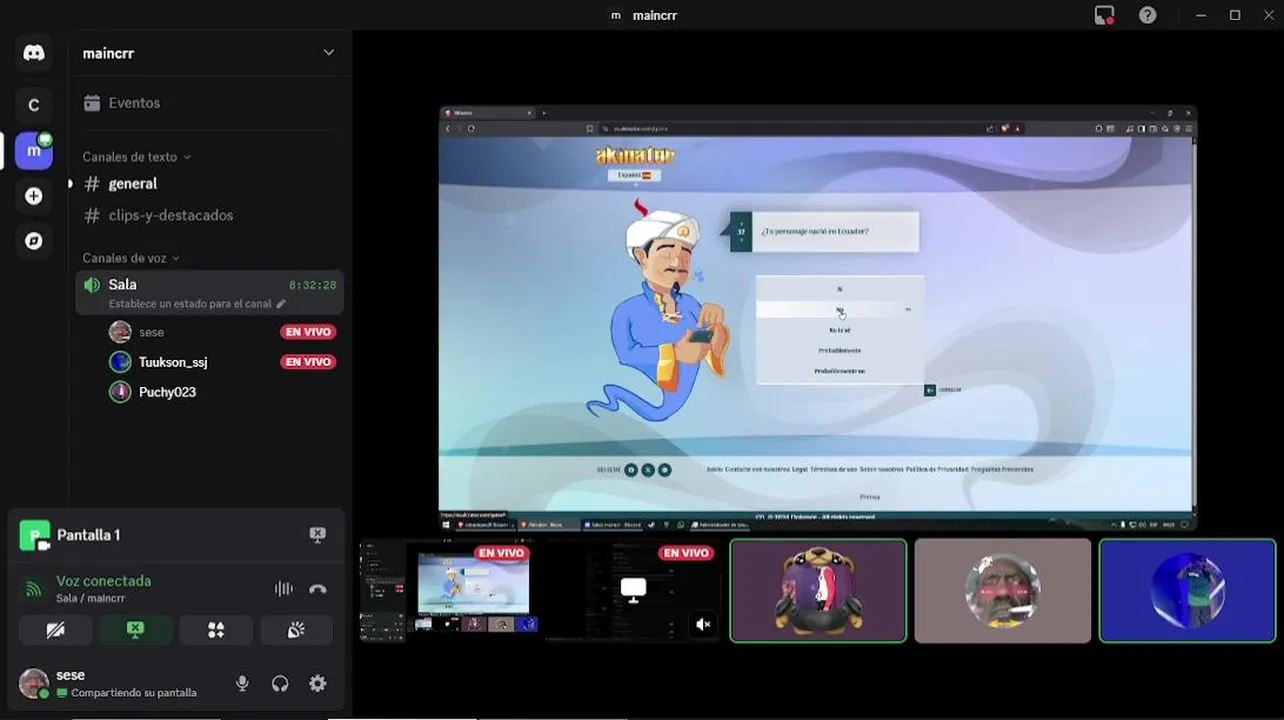Collapse the Canales de voz category
The width and height of the screenshot is (1284, 720).
(131, 258)
